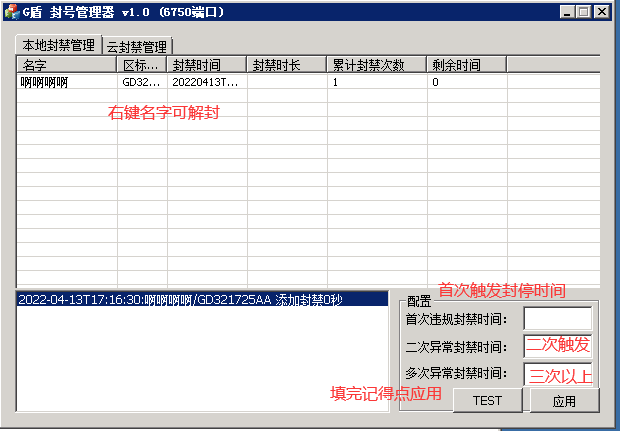Viewport: 620px width, 431px height.
Task: Select the 2022-04-13T17:16:30 log entry
Action: [x=202, y=300]
